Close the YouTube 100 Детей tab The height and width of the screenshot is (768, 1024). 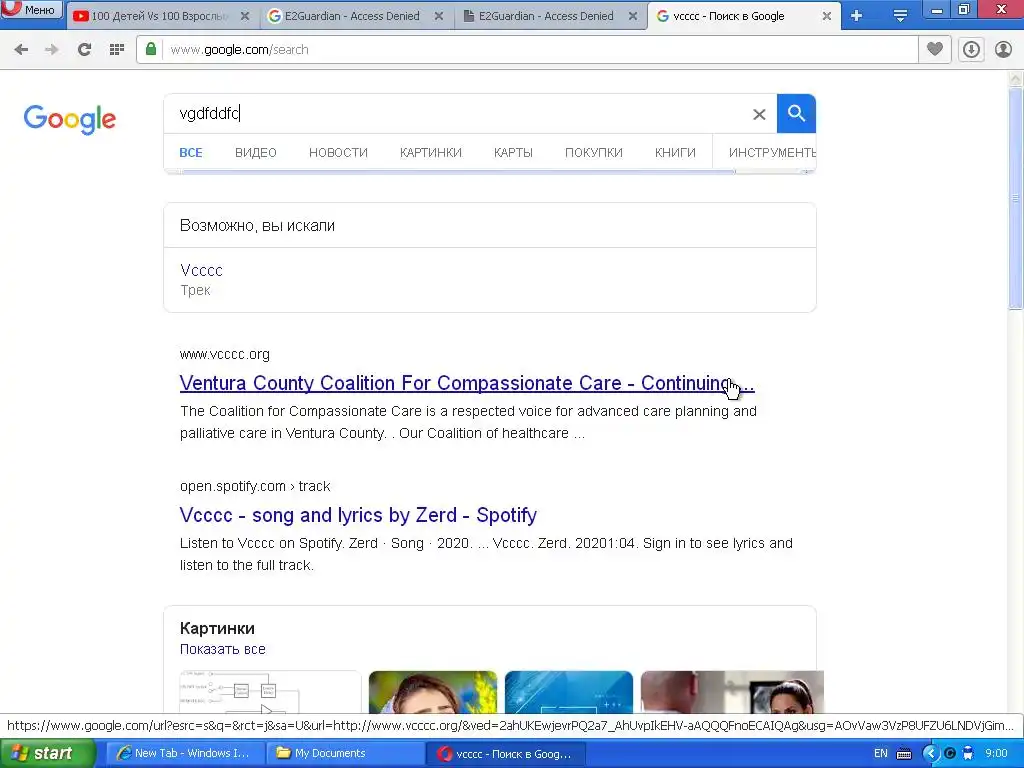pyautogui.click(x=244, y=16)
